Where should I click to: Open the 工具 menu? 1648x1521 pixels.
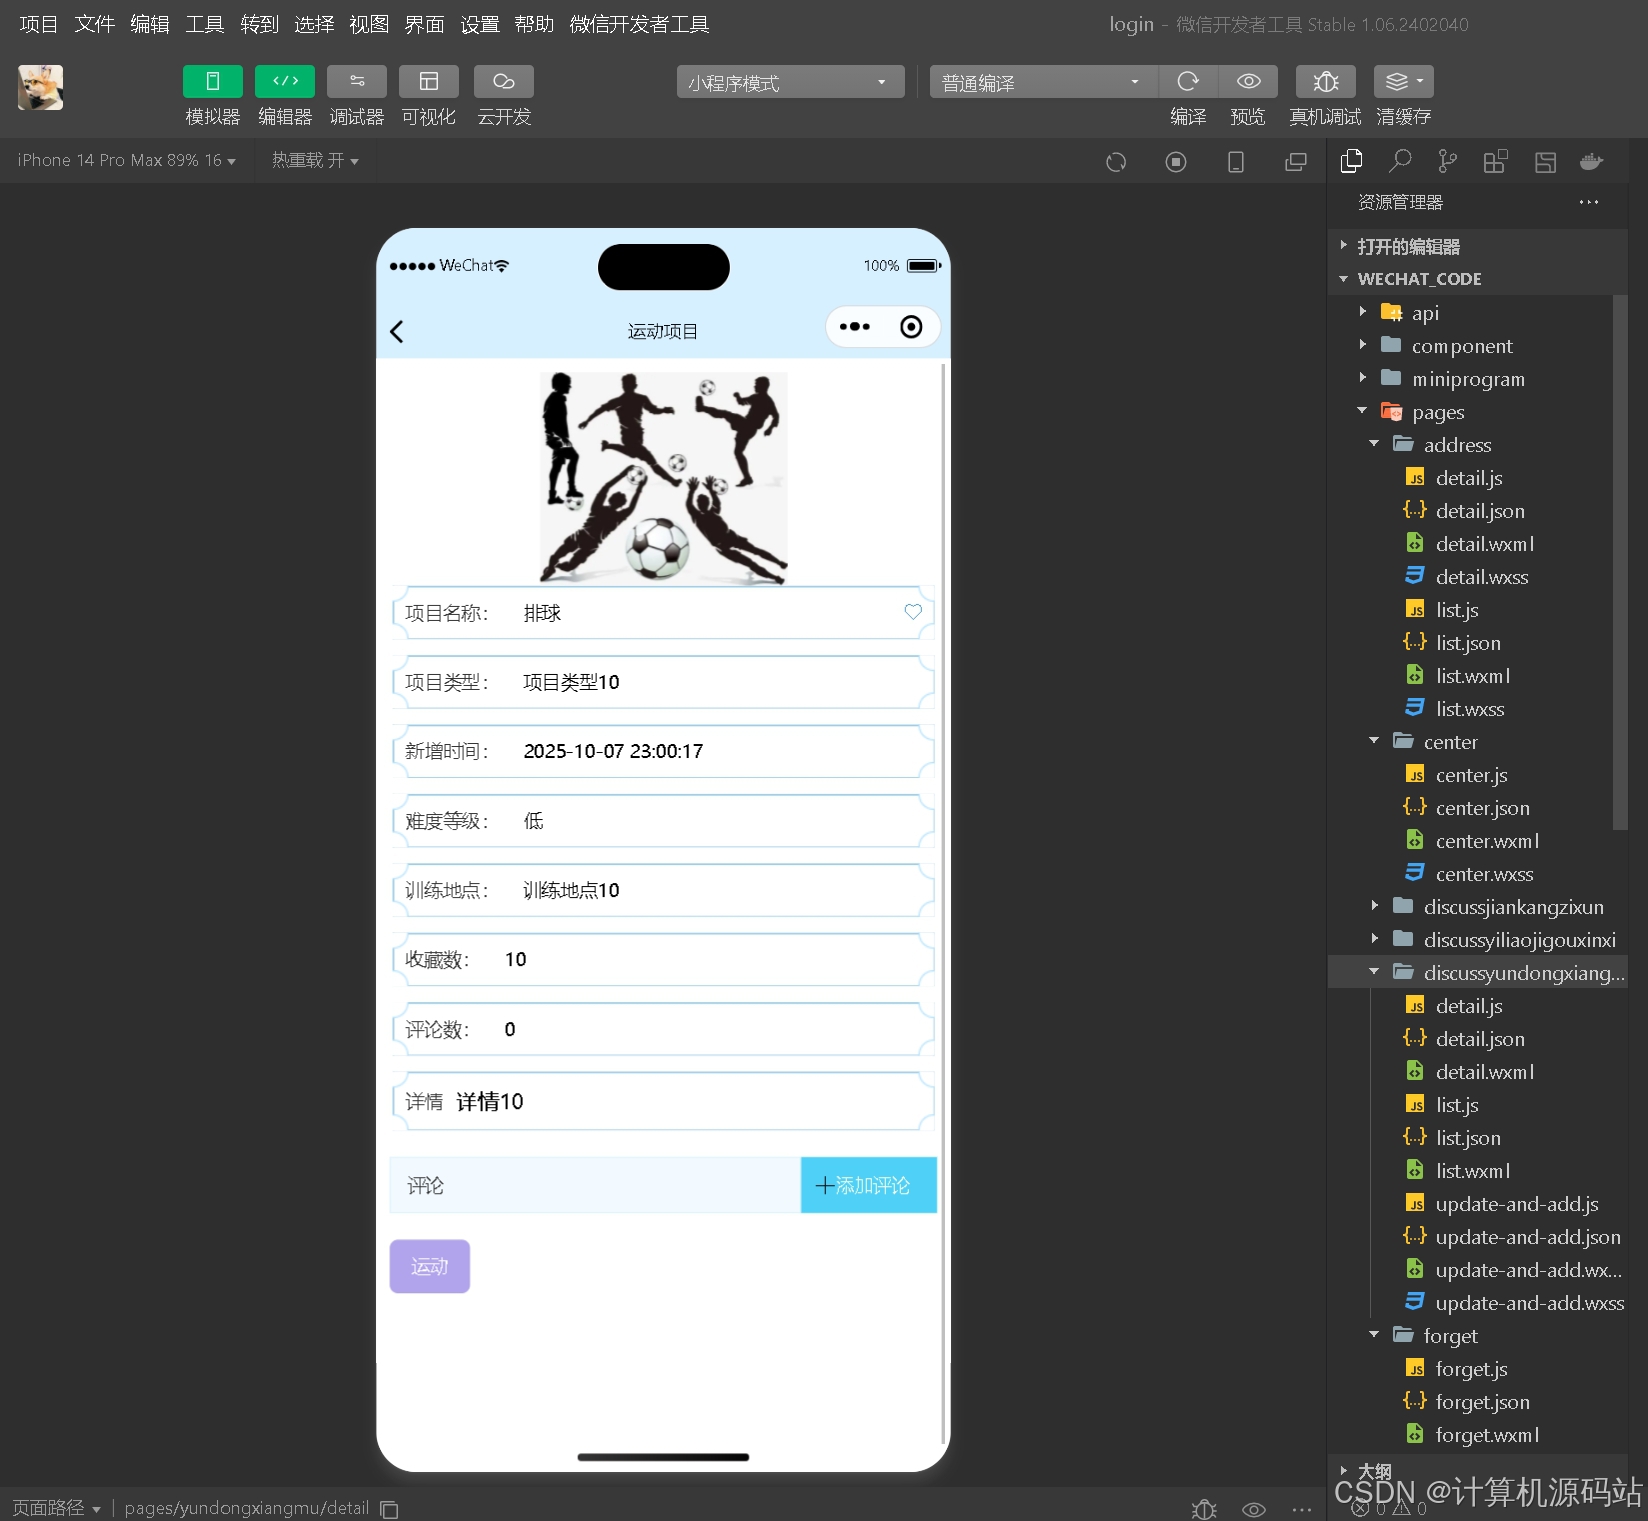[x=205, y=24]
